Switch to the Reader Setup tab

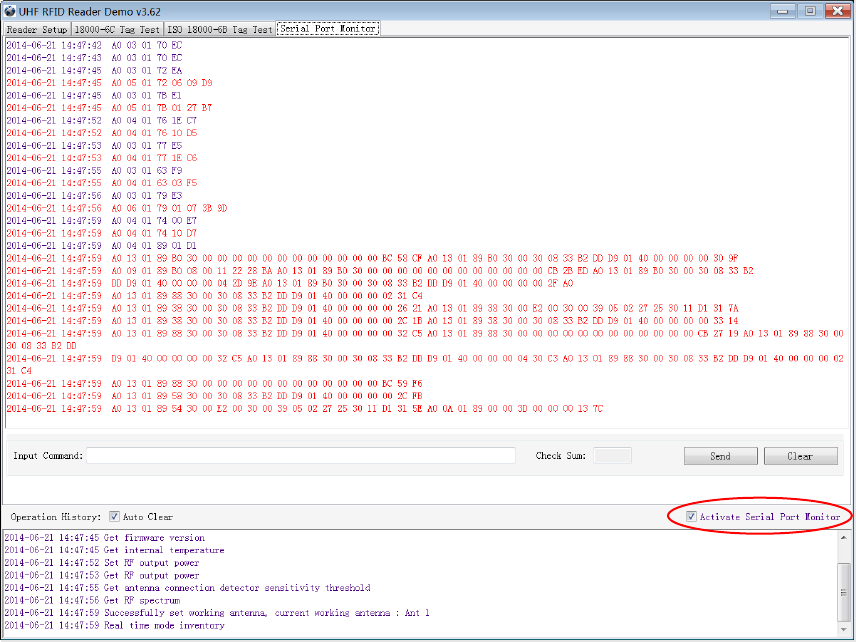pos(37,29)
